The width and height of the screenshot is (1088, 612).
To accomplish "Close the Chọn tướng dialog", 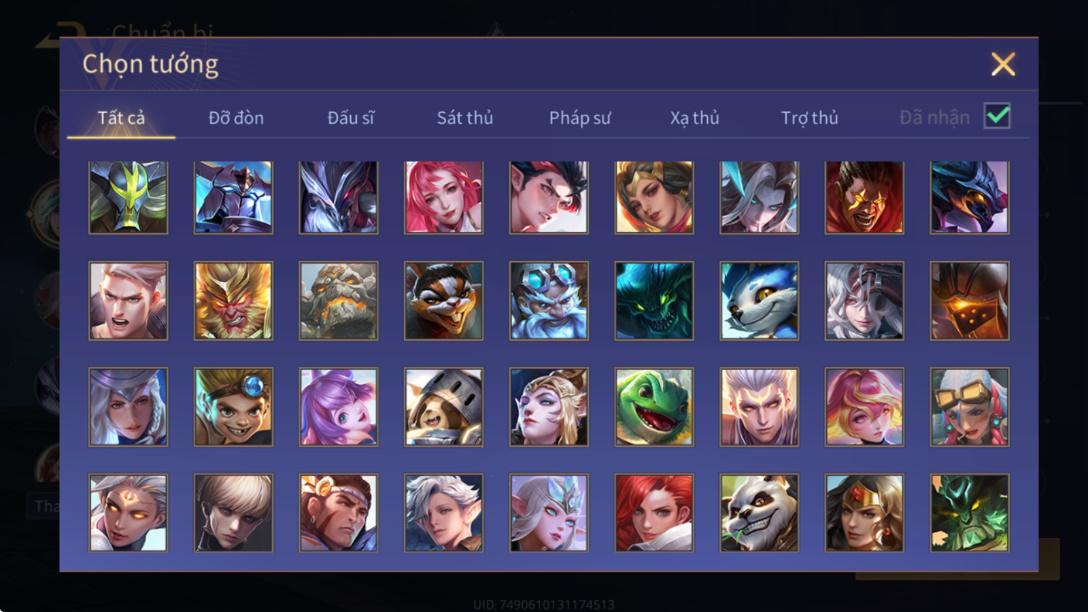I will 1003,64.
